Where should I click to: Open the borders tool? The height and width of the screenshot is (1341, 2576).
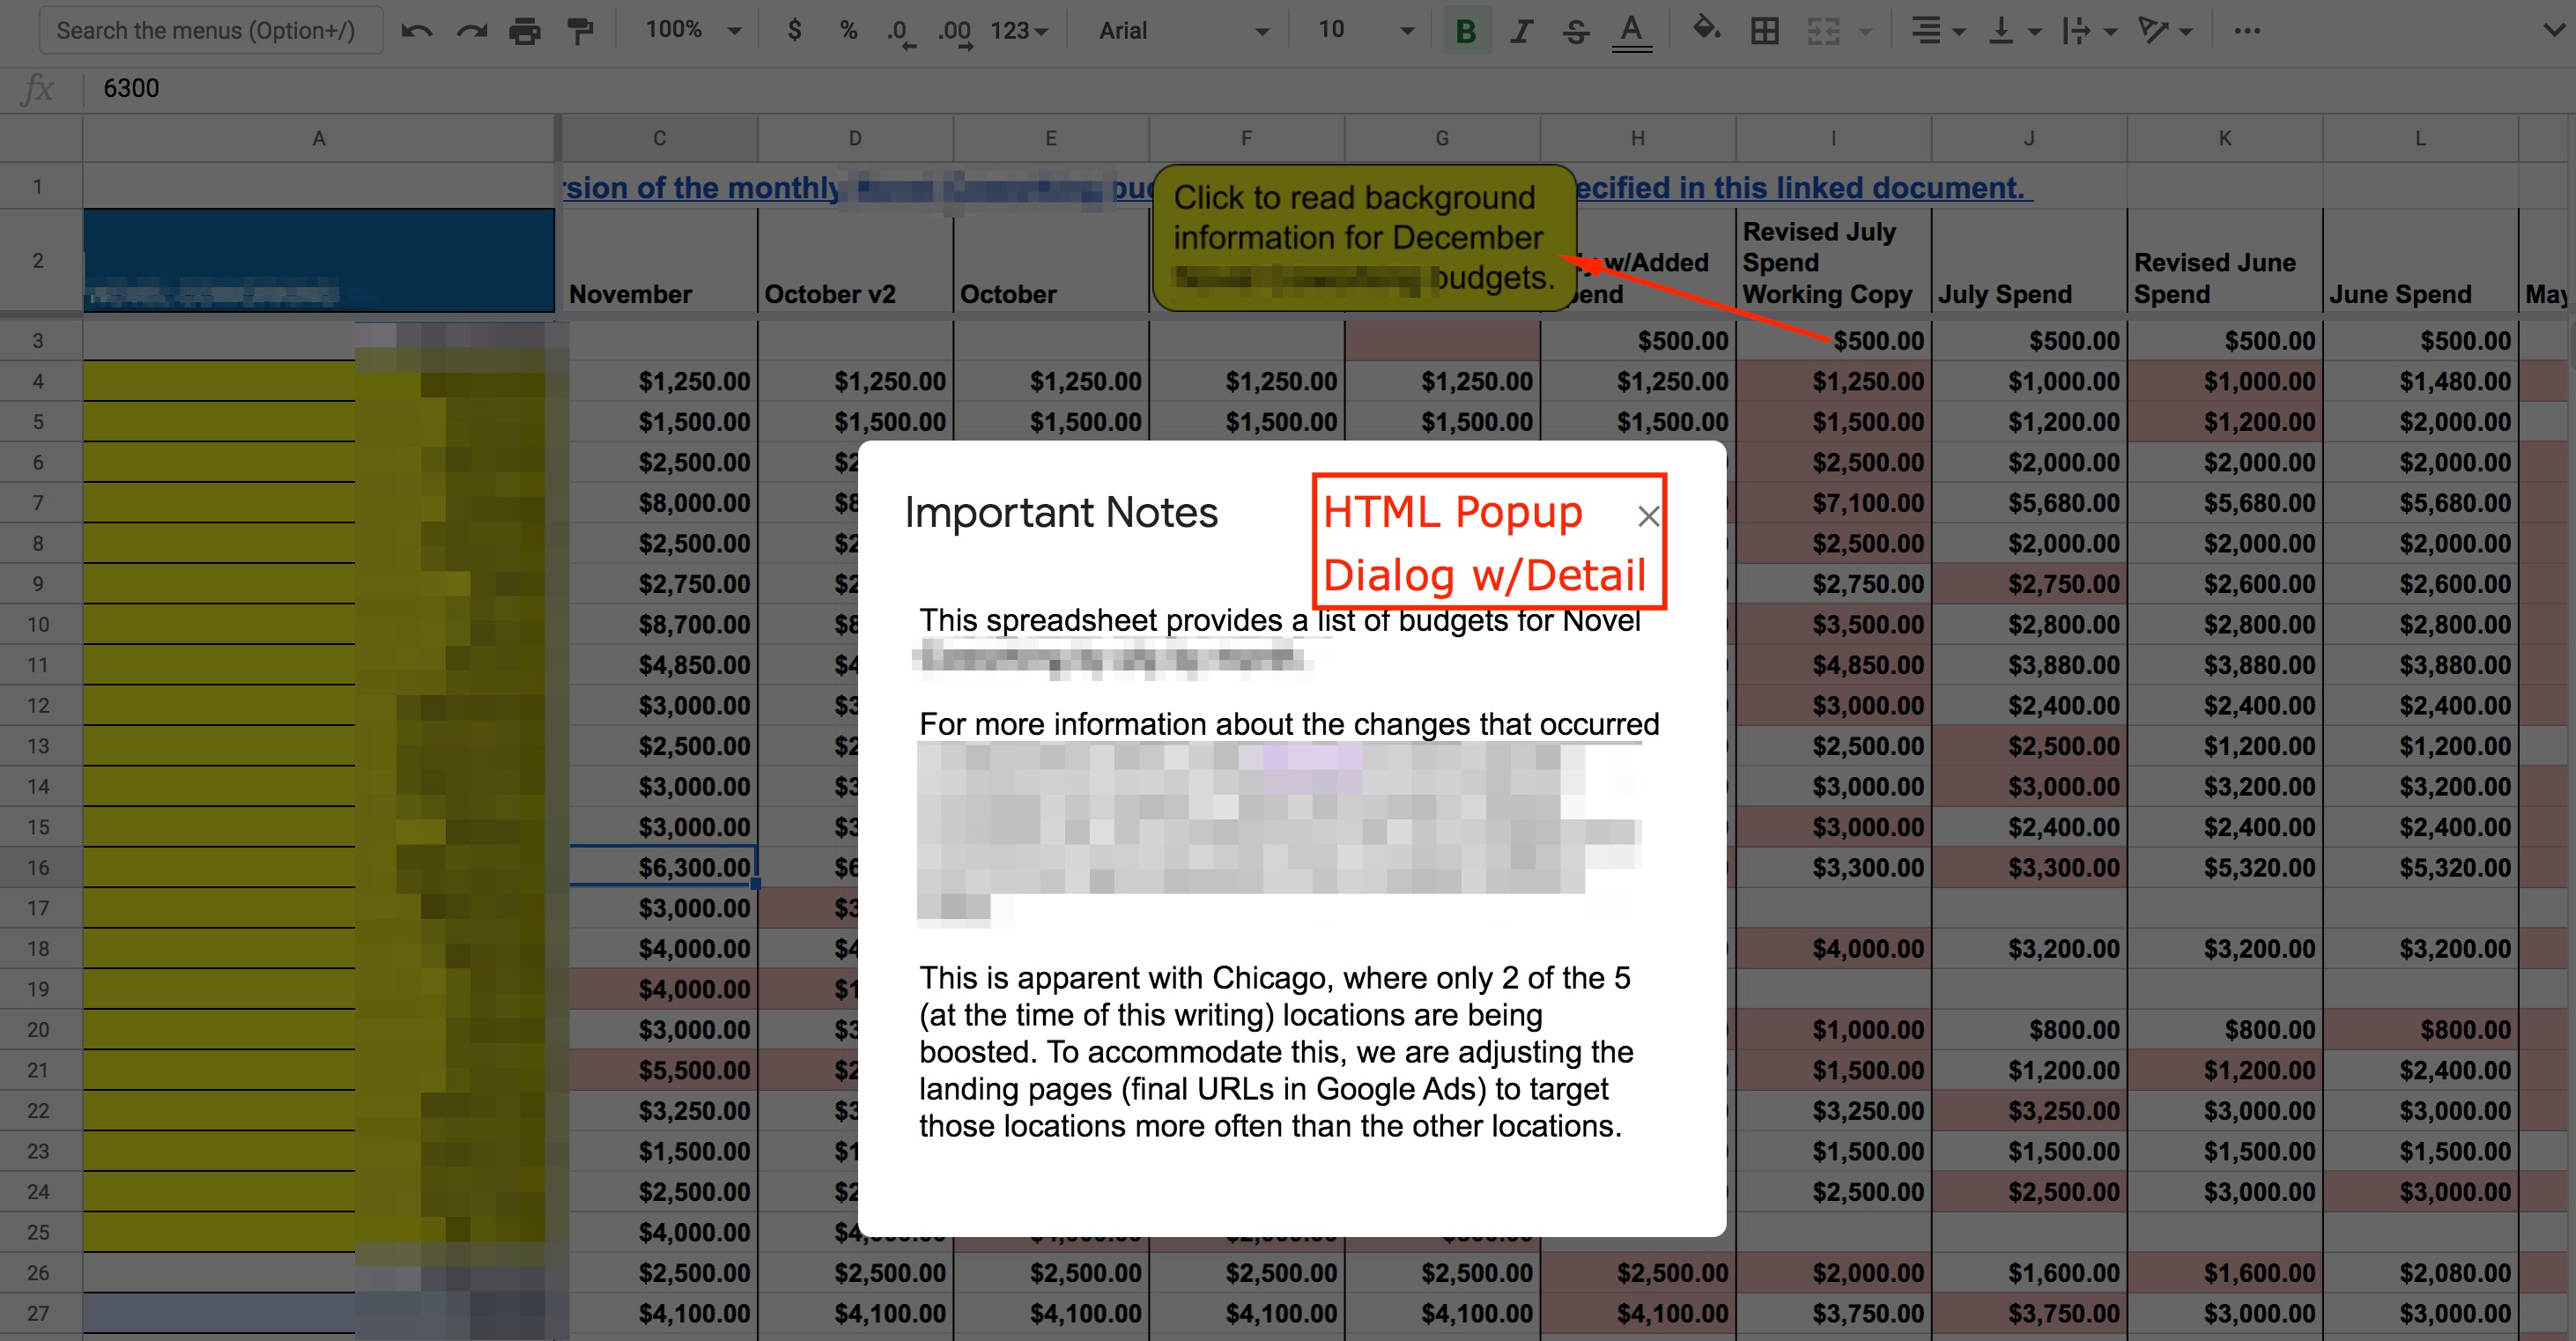[x=1764, y=30]
